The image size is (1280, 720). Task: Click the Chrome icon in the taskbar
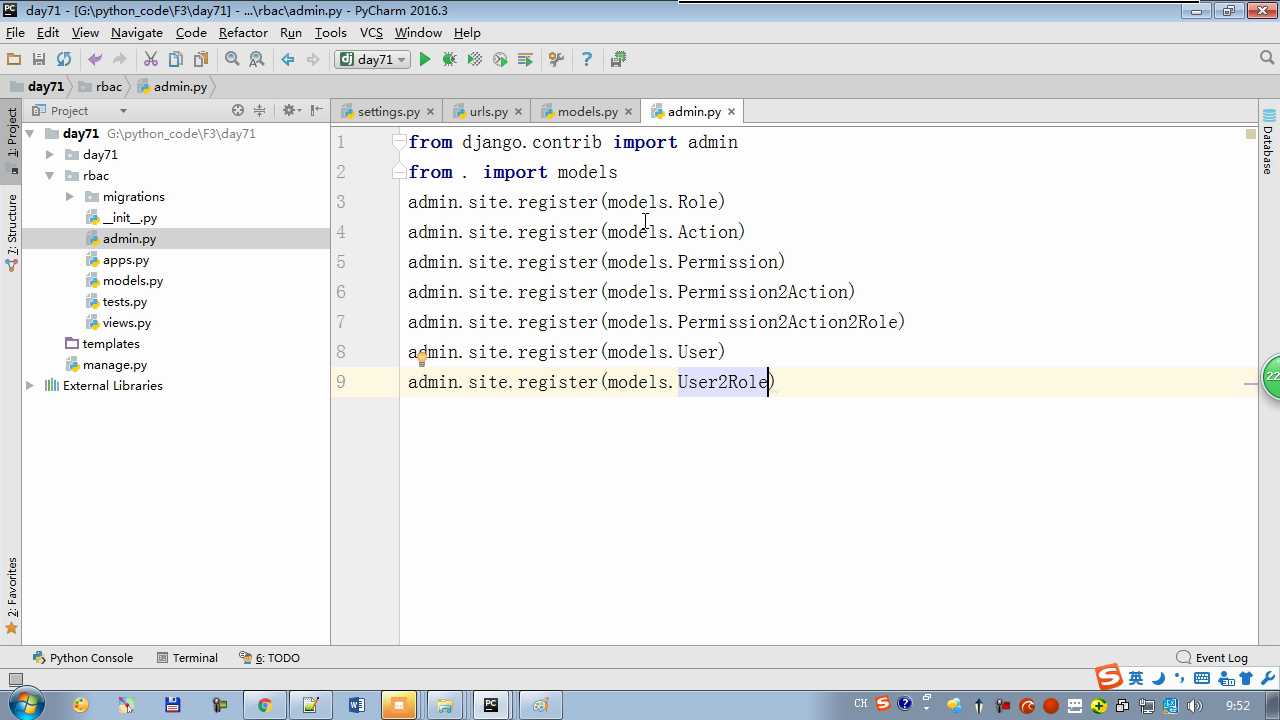[264, 705]
